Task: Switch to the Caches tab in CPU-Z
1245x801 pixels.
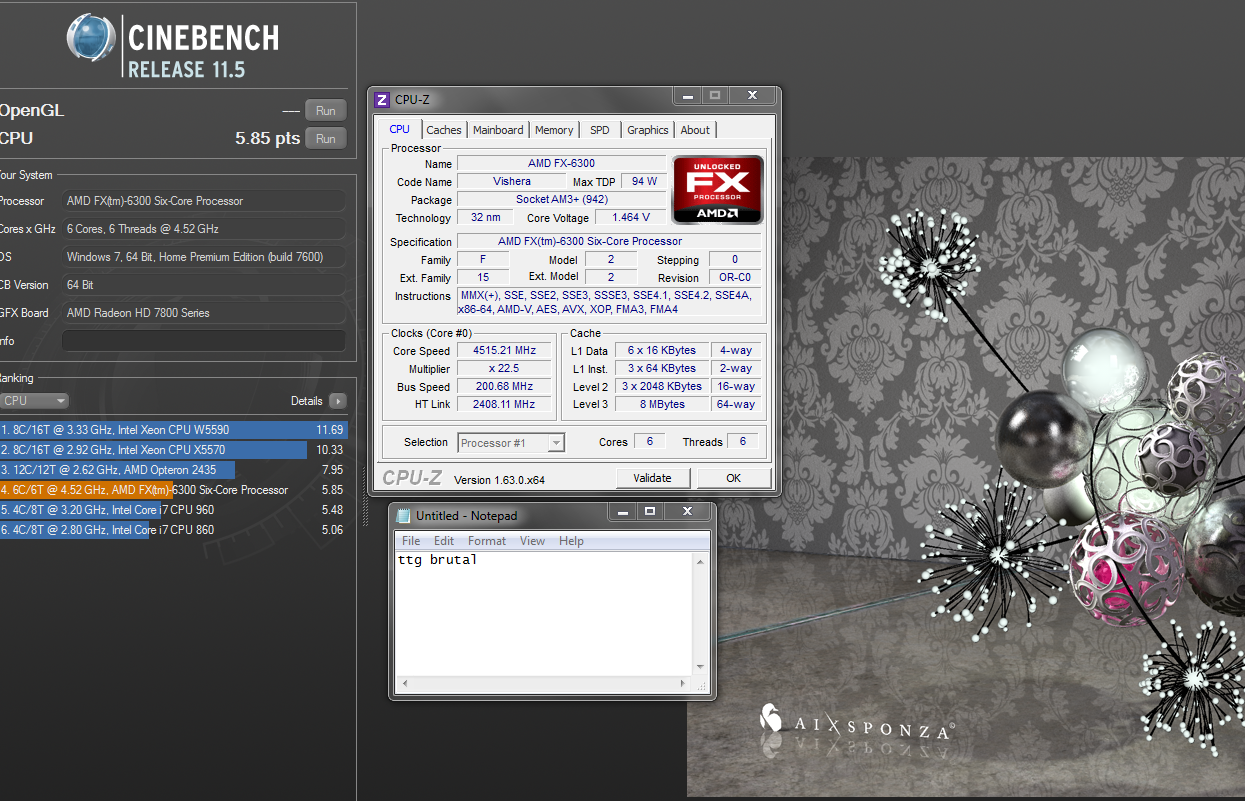Action: click(444, 130)
